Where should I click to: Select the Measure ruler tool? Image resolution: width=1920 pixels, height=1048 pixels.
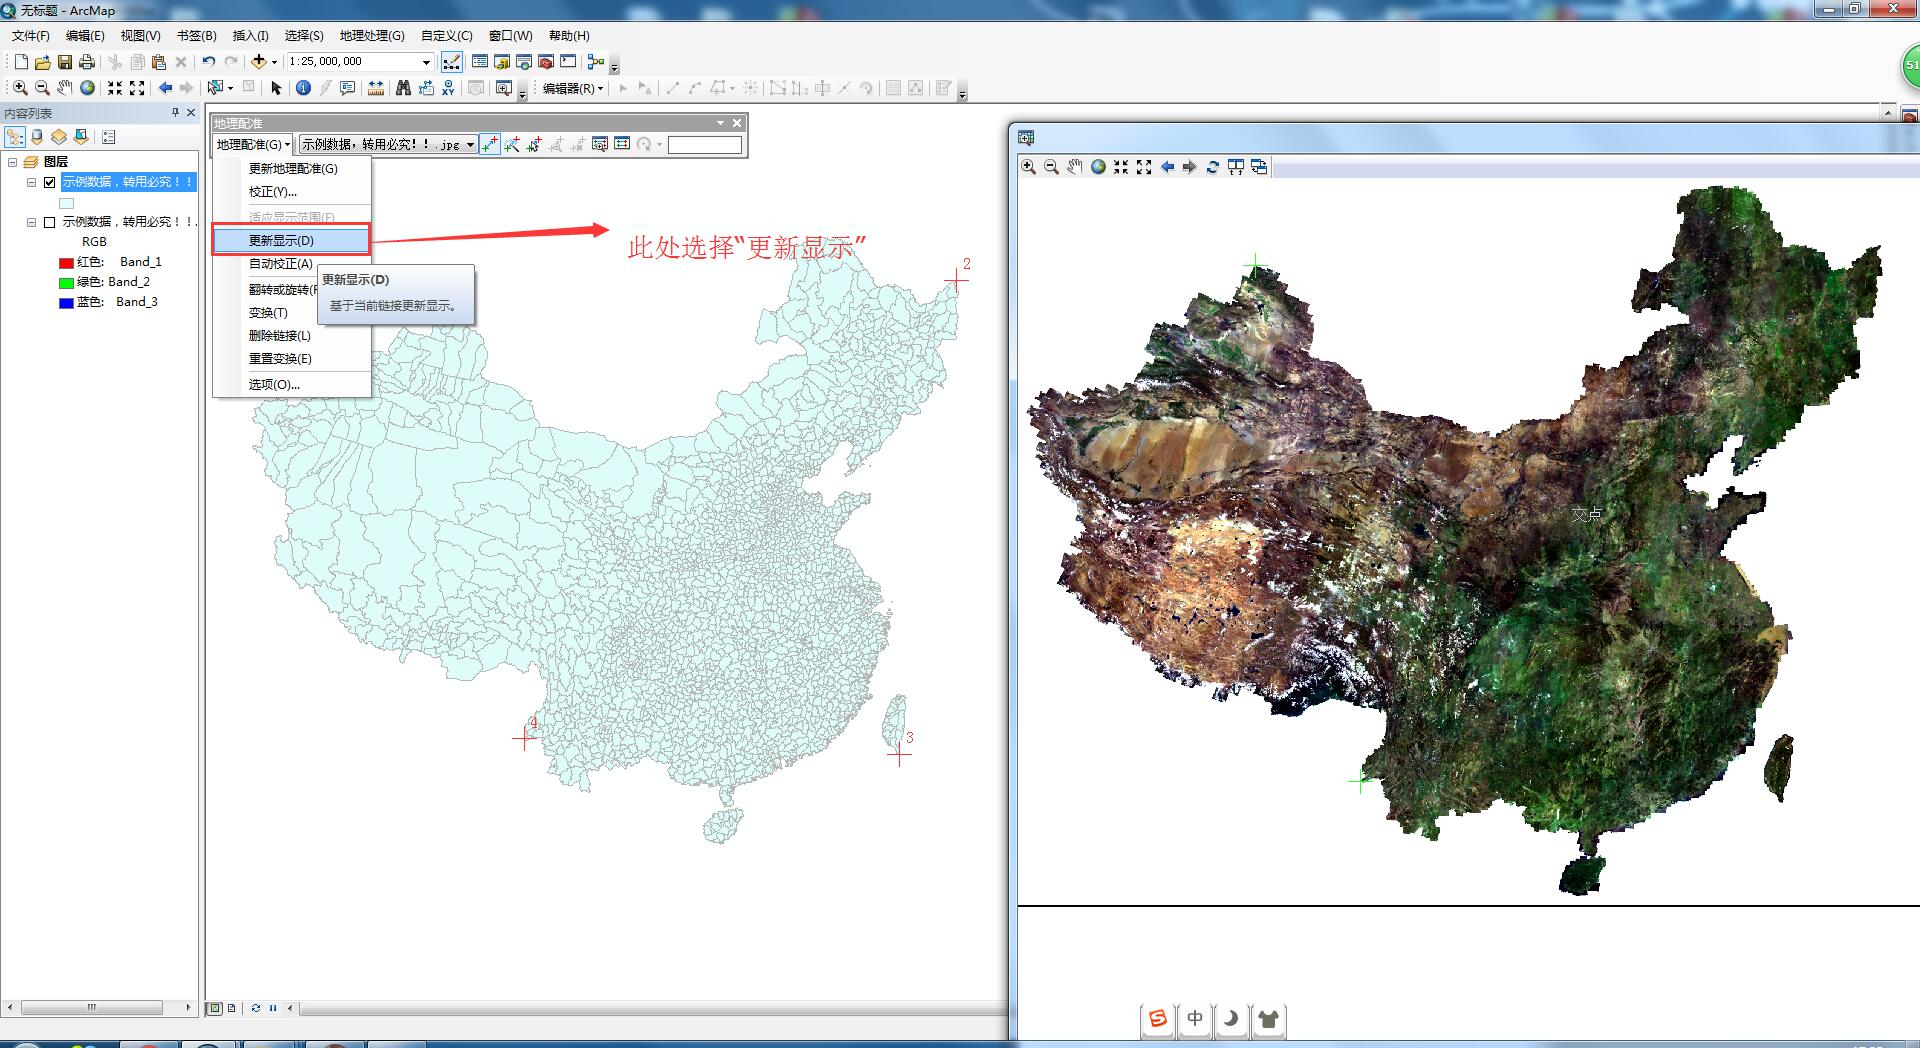point(376,88)
